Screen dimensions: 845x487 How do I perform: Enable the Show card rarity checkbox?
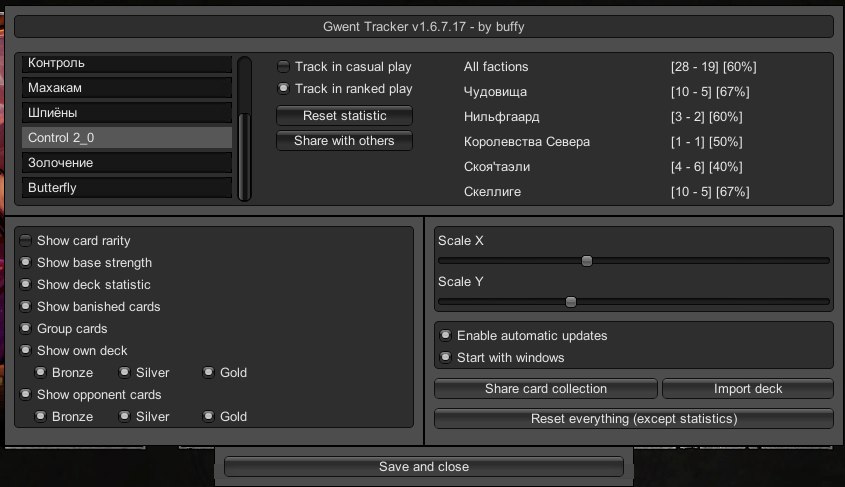coord(26,241)
